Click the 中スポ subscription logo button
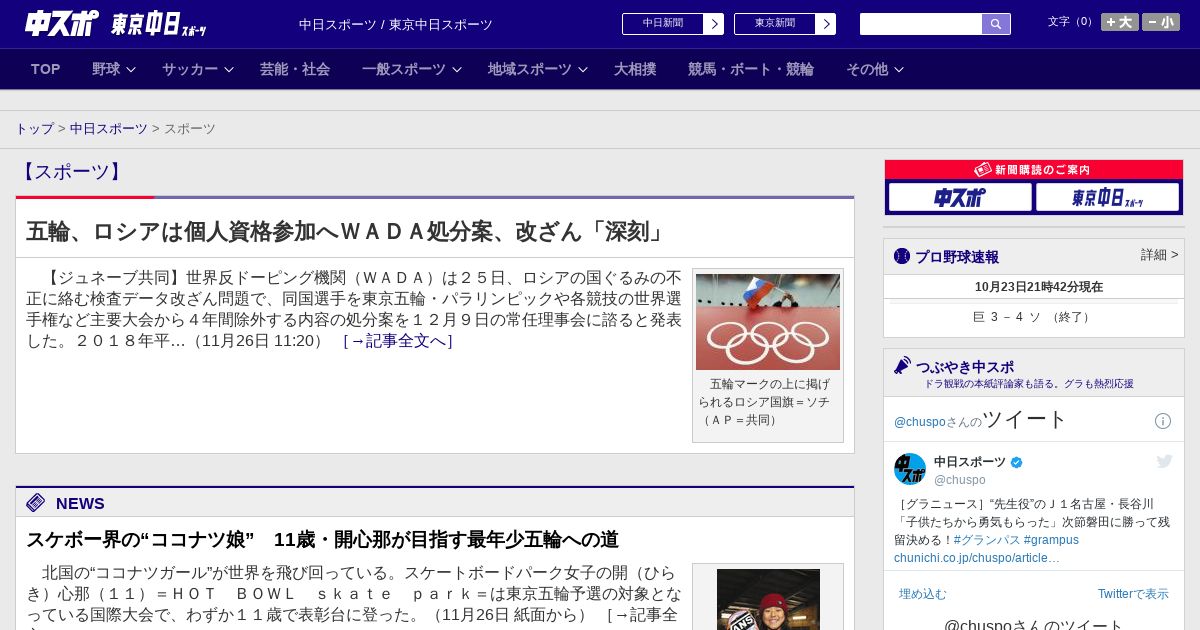 pyautogui.click(x=960, y=197)
